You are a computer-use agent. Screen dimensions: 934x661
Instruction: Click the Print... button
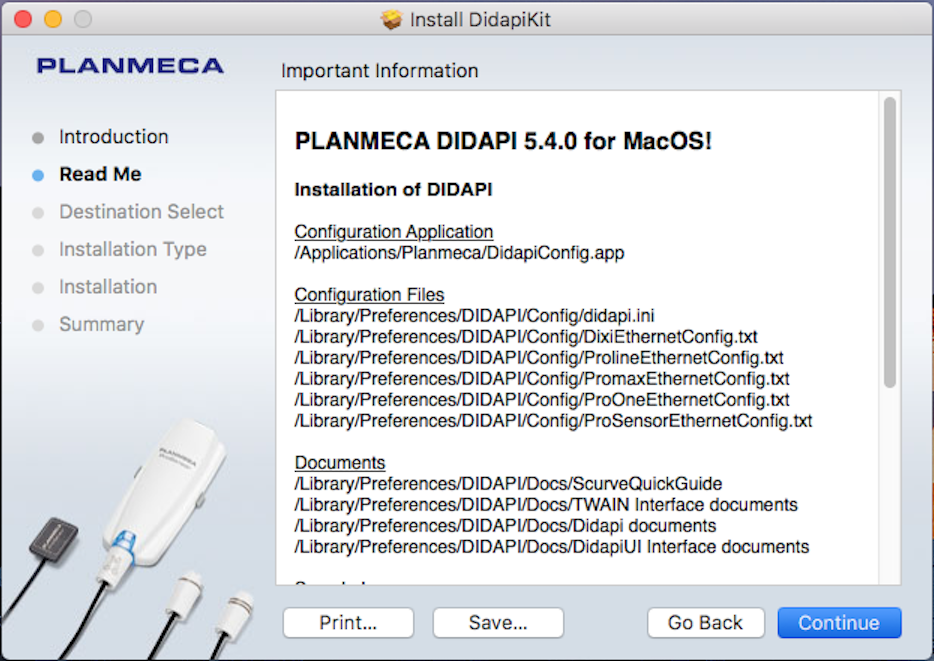coord(348,623)
